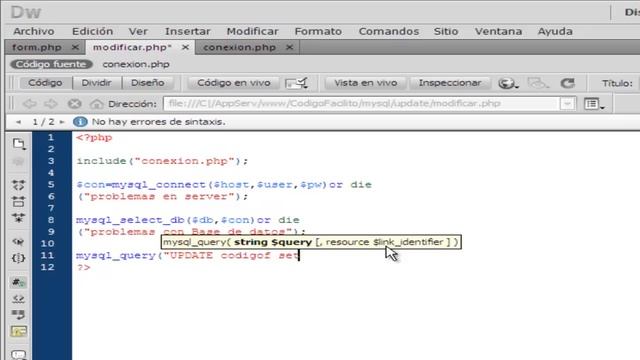Image resolution: width=640 pixels, height=360 pixels.
Task: Switch to Código view
Action: tap(45, 83)
